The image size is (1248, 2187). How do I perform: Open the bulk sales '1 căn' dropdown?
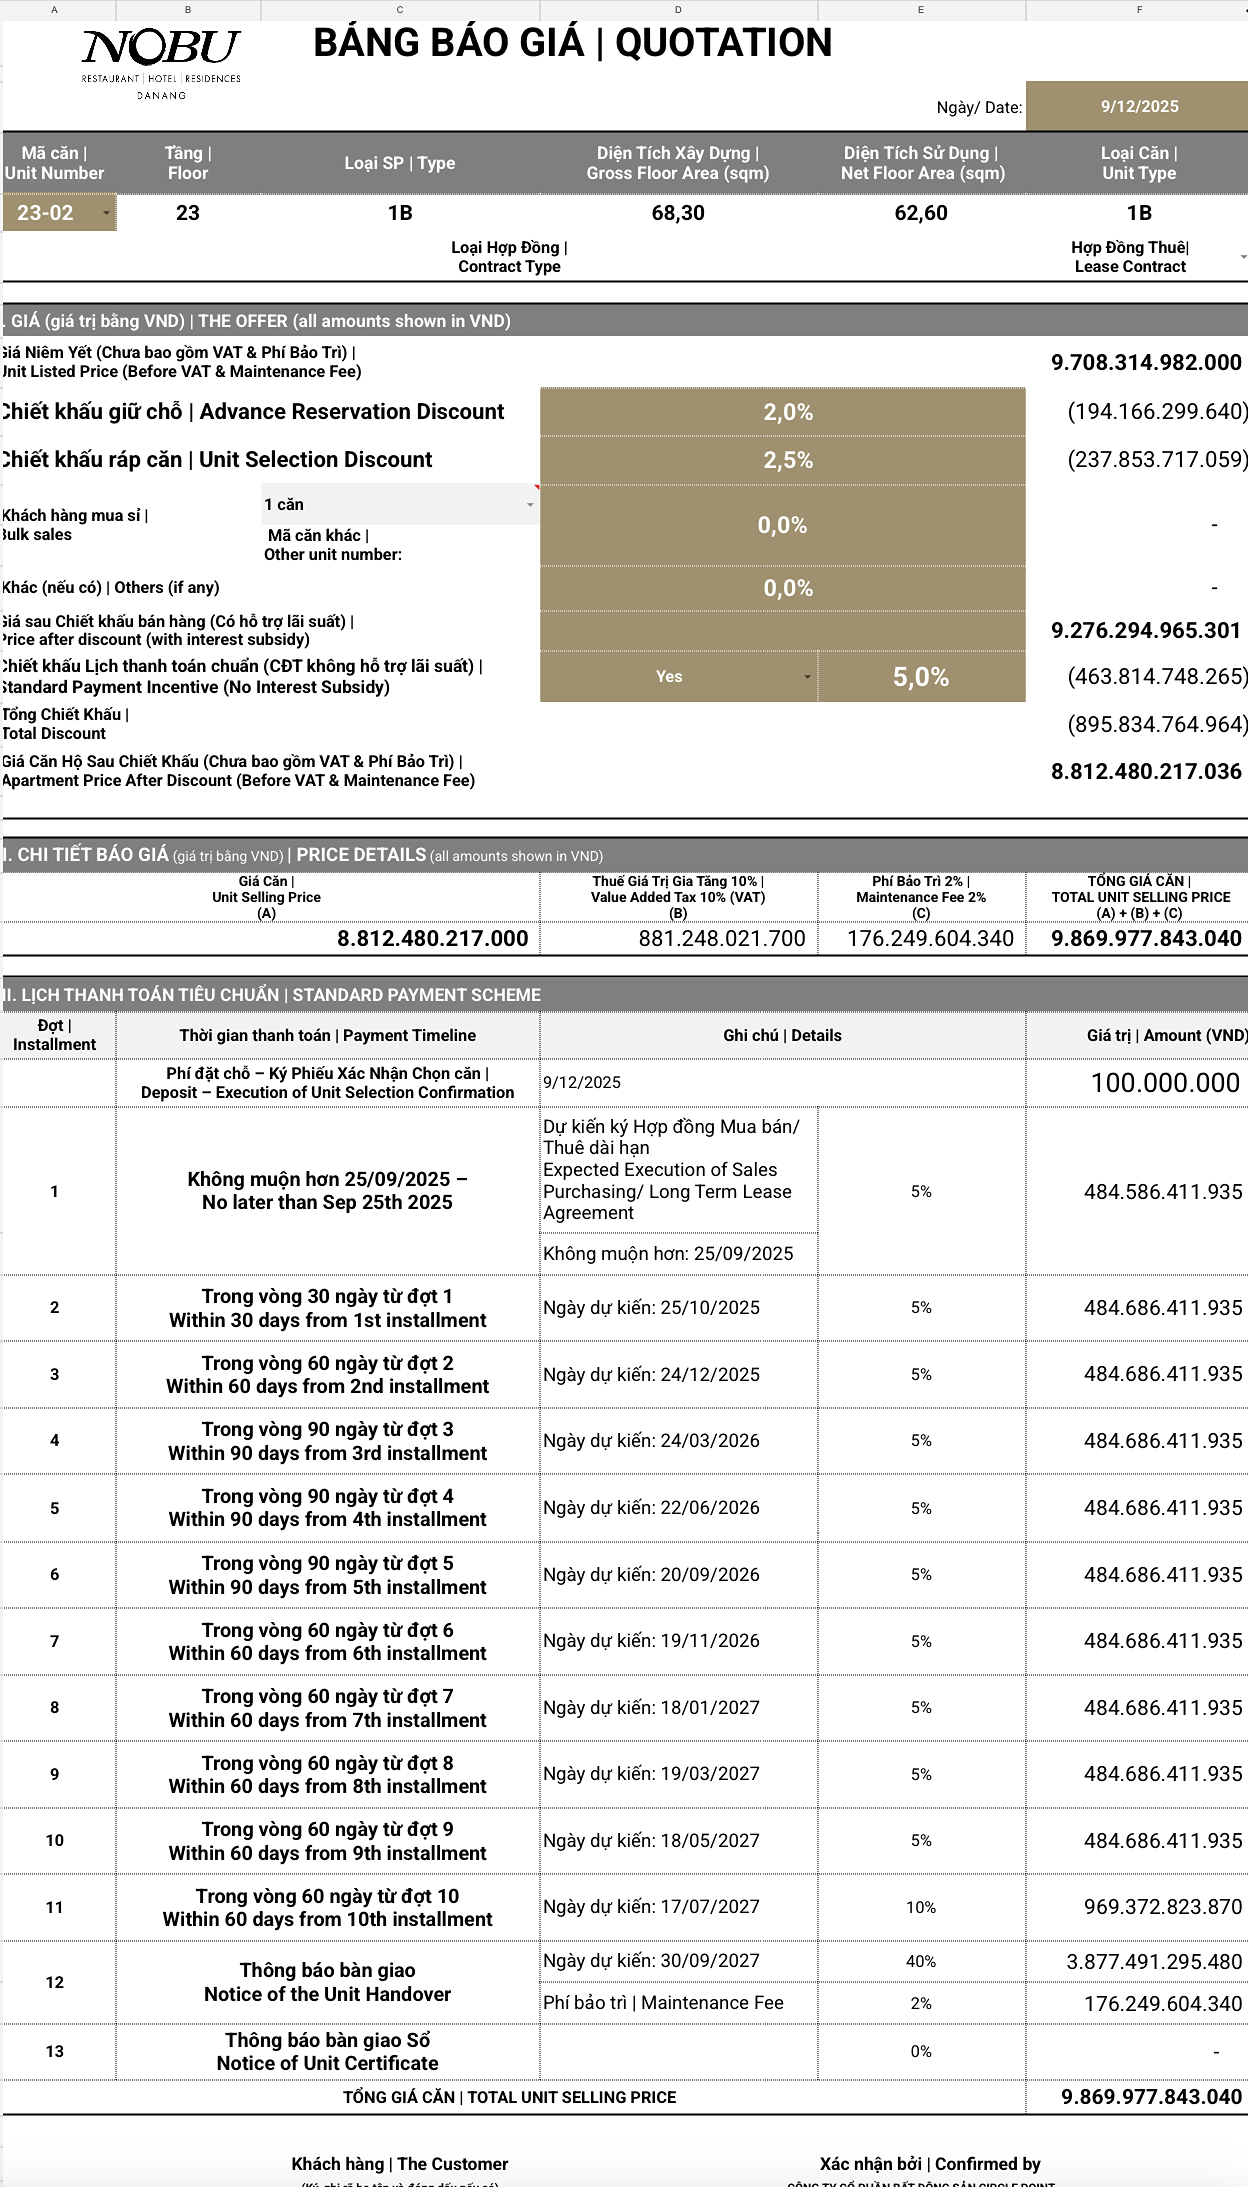[530, 505]
